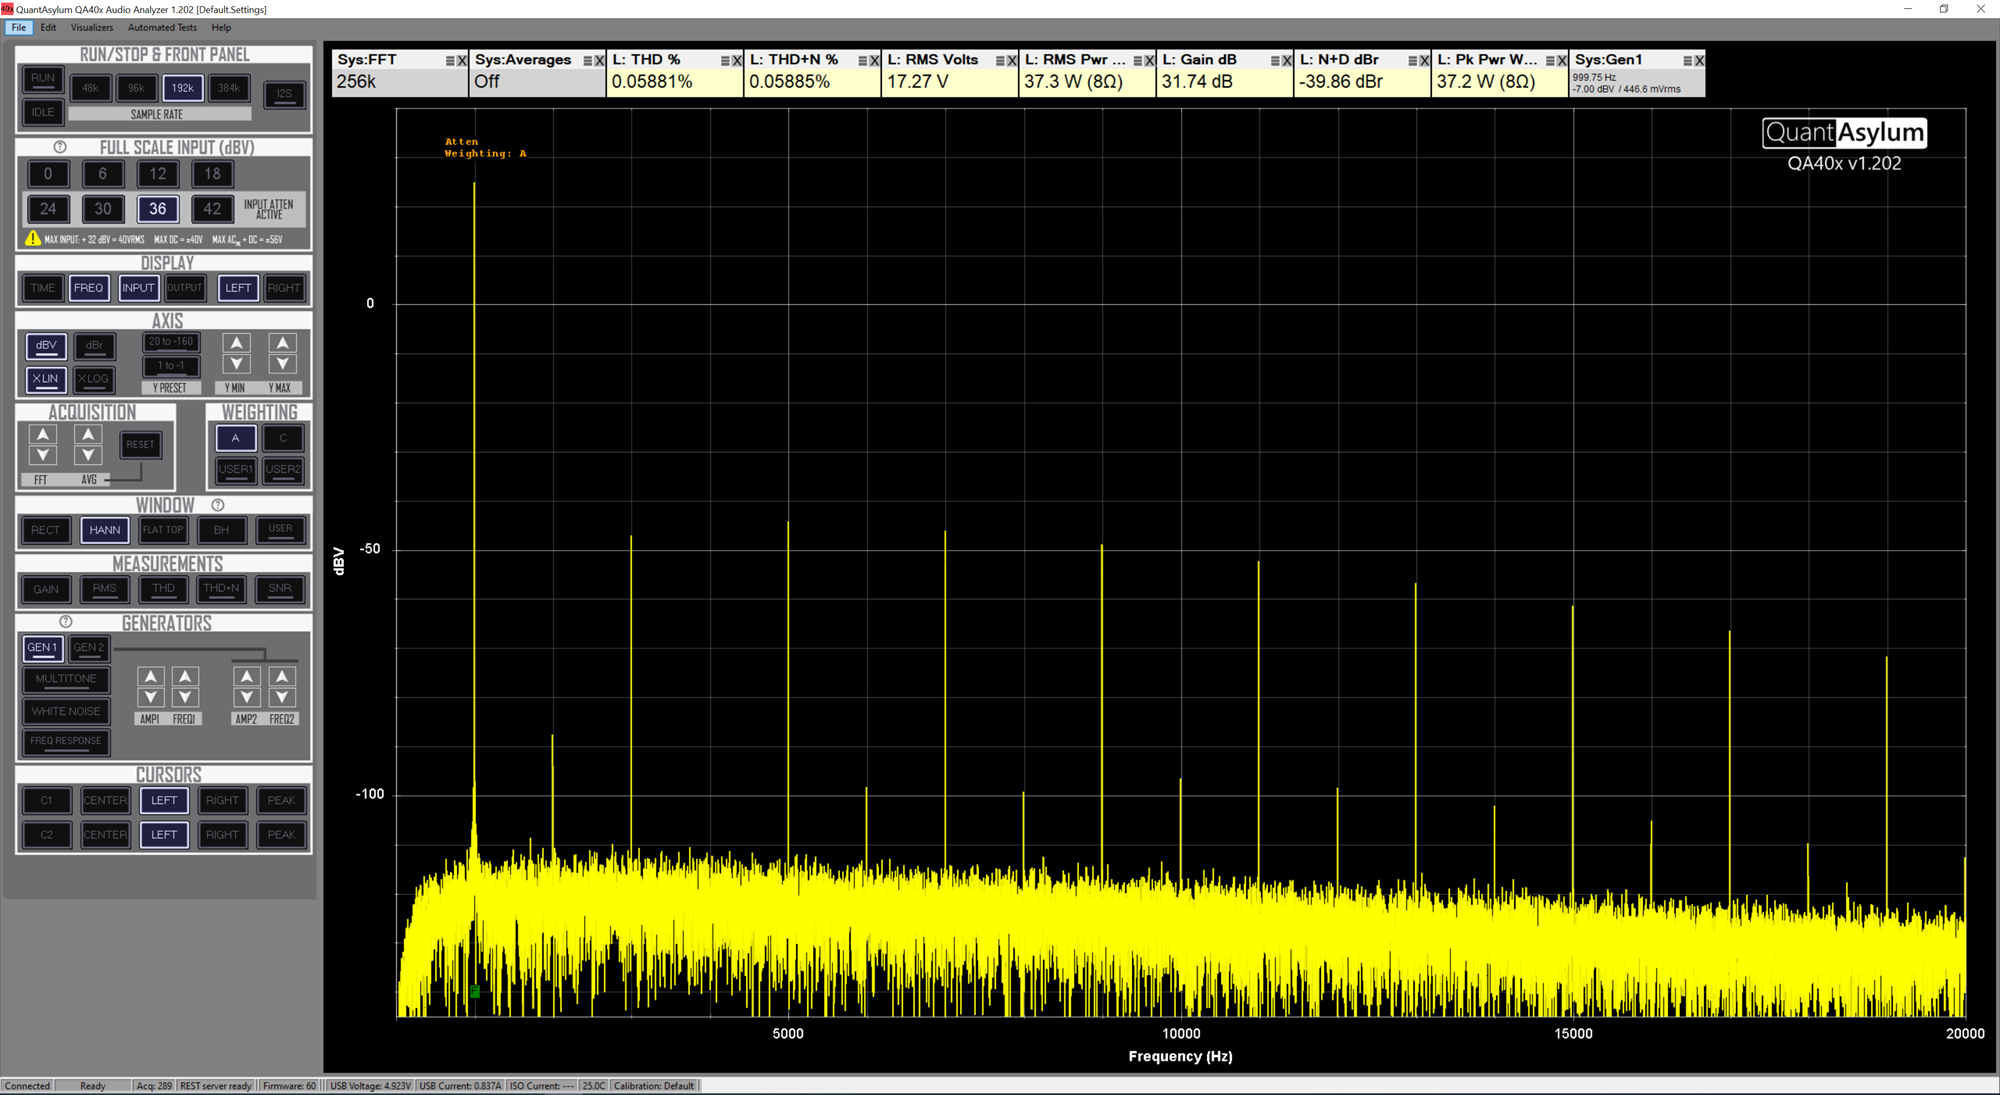
Task: Toggle GEN 2 generator on
Action: pyautogui.click(x=88, y=648)
